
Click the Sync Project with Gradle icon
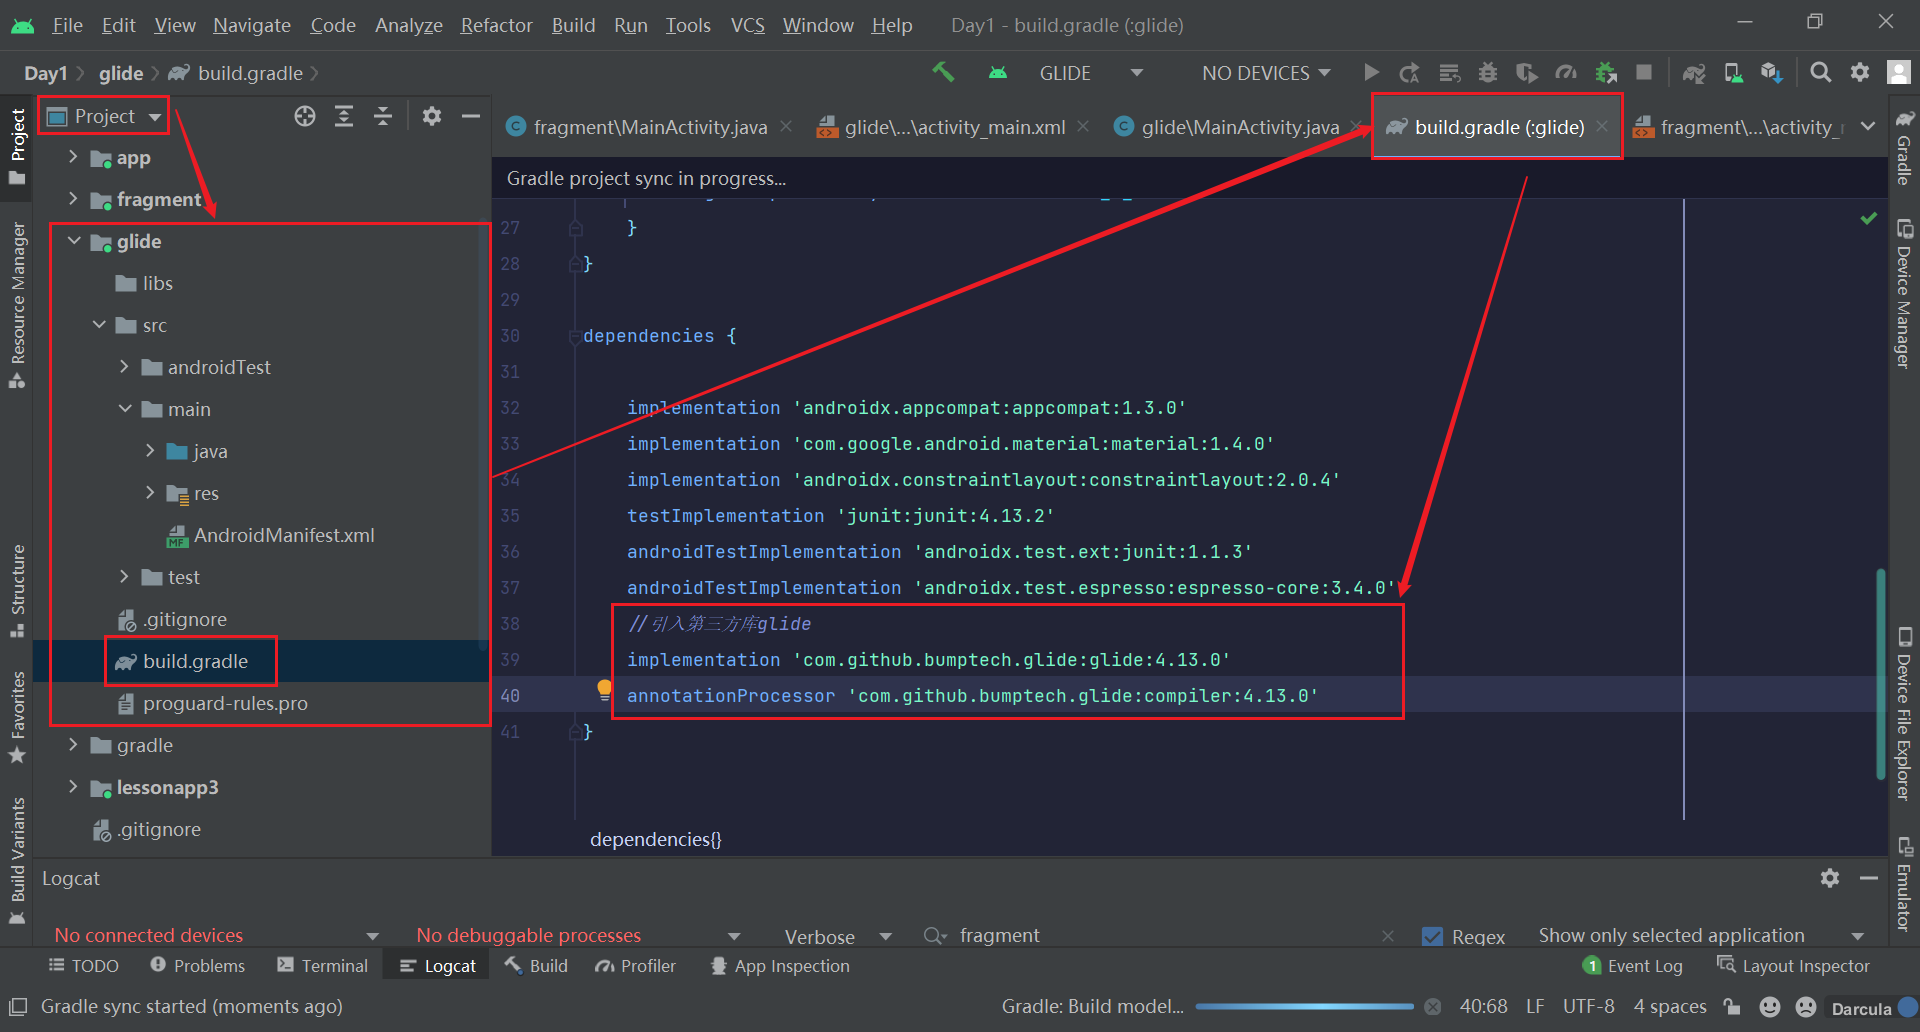(1693, 72)
